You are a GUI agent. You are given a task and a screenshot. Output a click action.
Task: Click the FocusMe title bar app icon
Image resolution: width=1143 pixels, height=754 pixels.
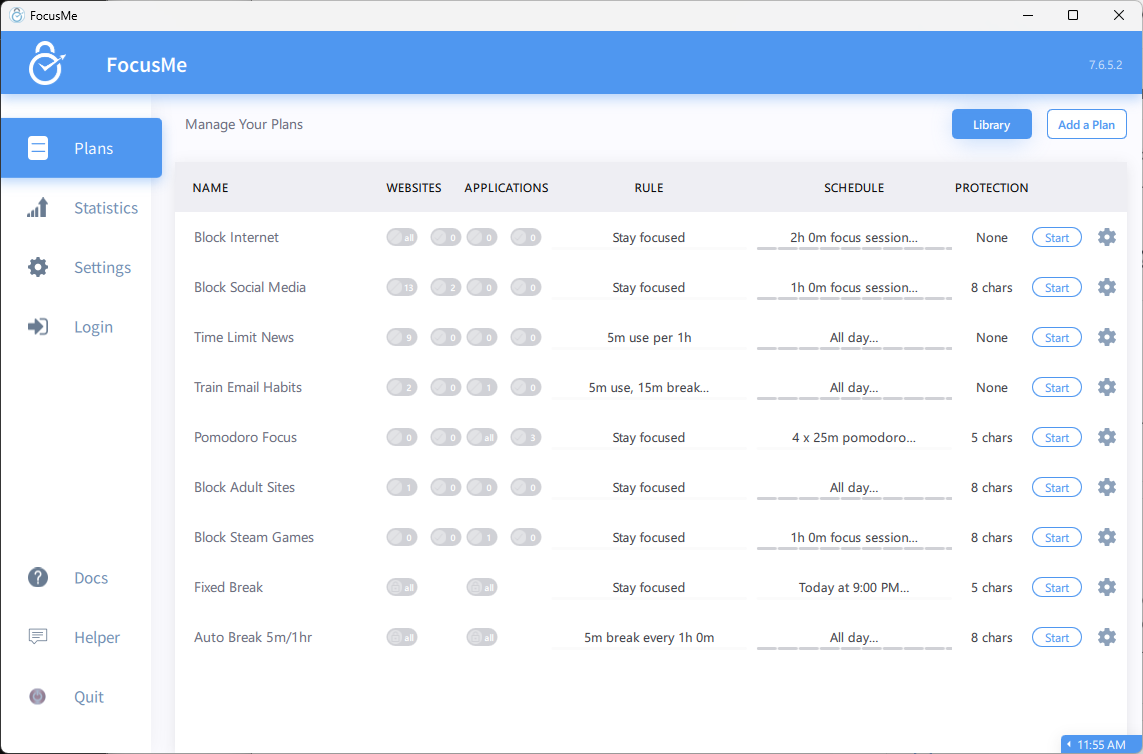[17, 15]
